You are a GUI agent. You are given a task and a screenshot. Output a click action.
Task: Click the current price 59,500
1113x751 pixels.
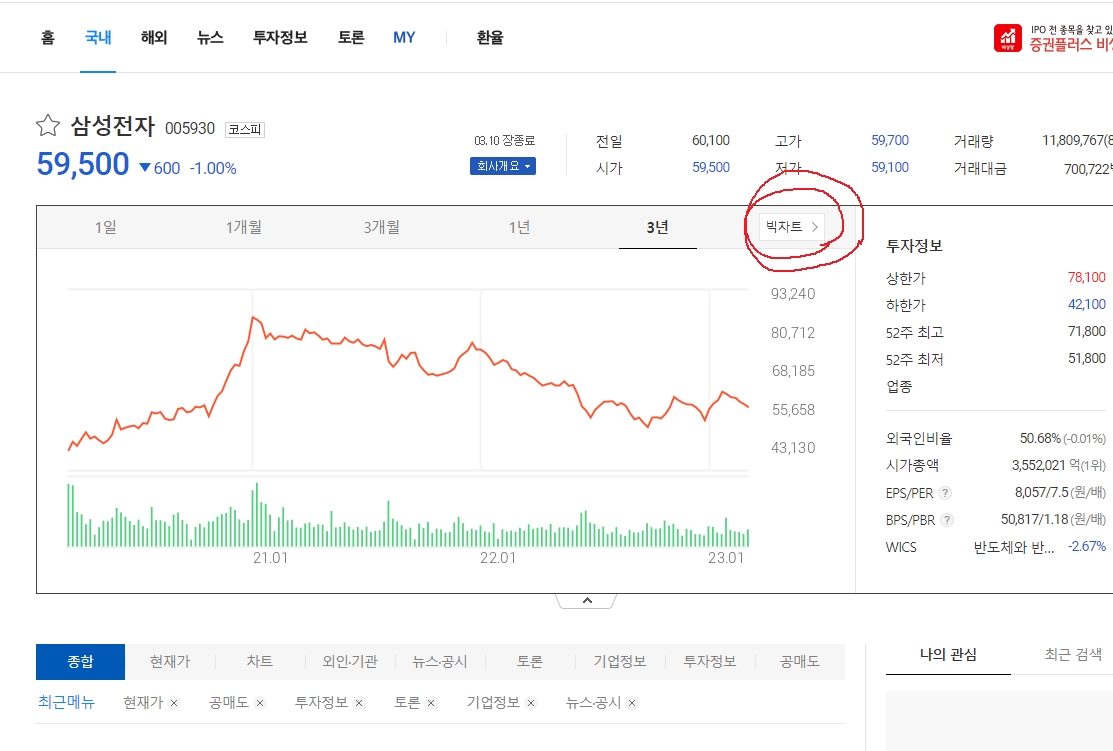click(x=83, y=165)
